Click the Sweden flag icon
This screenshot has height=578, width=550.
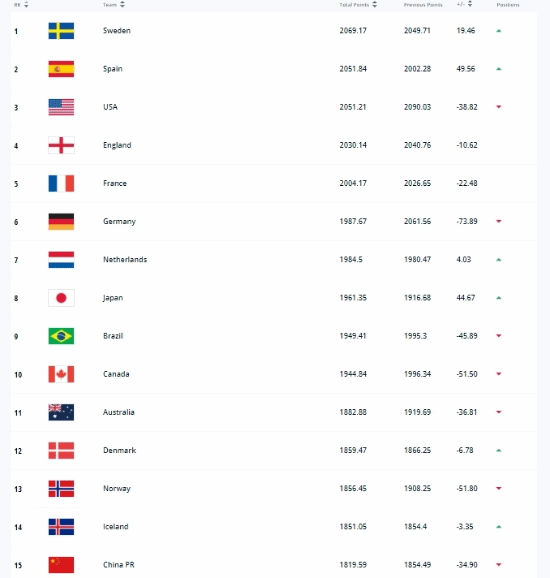click(x=61, y=31)
